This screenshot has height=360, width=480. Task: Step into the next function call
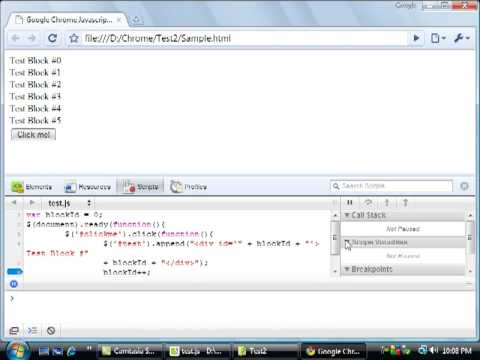(387, 202)
